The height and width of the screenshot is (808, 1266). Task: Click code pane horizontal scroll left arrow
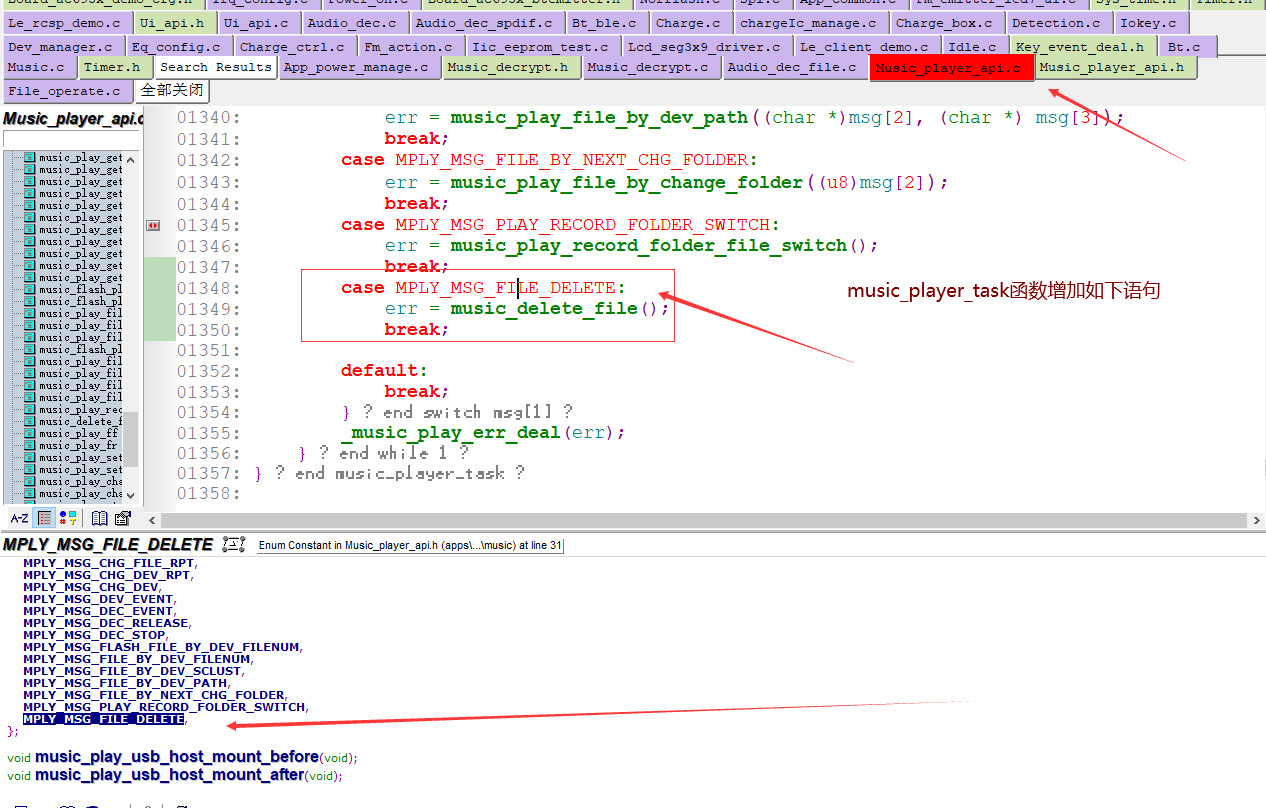(153, 521)
